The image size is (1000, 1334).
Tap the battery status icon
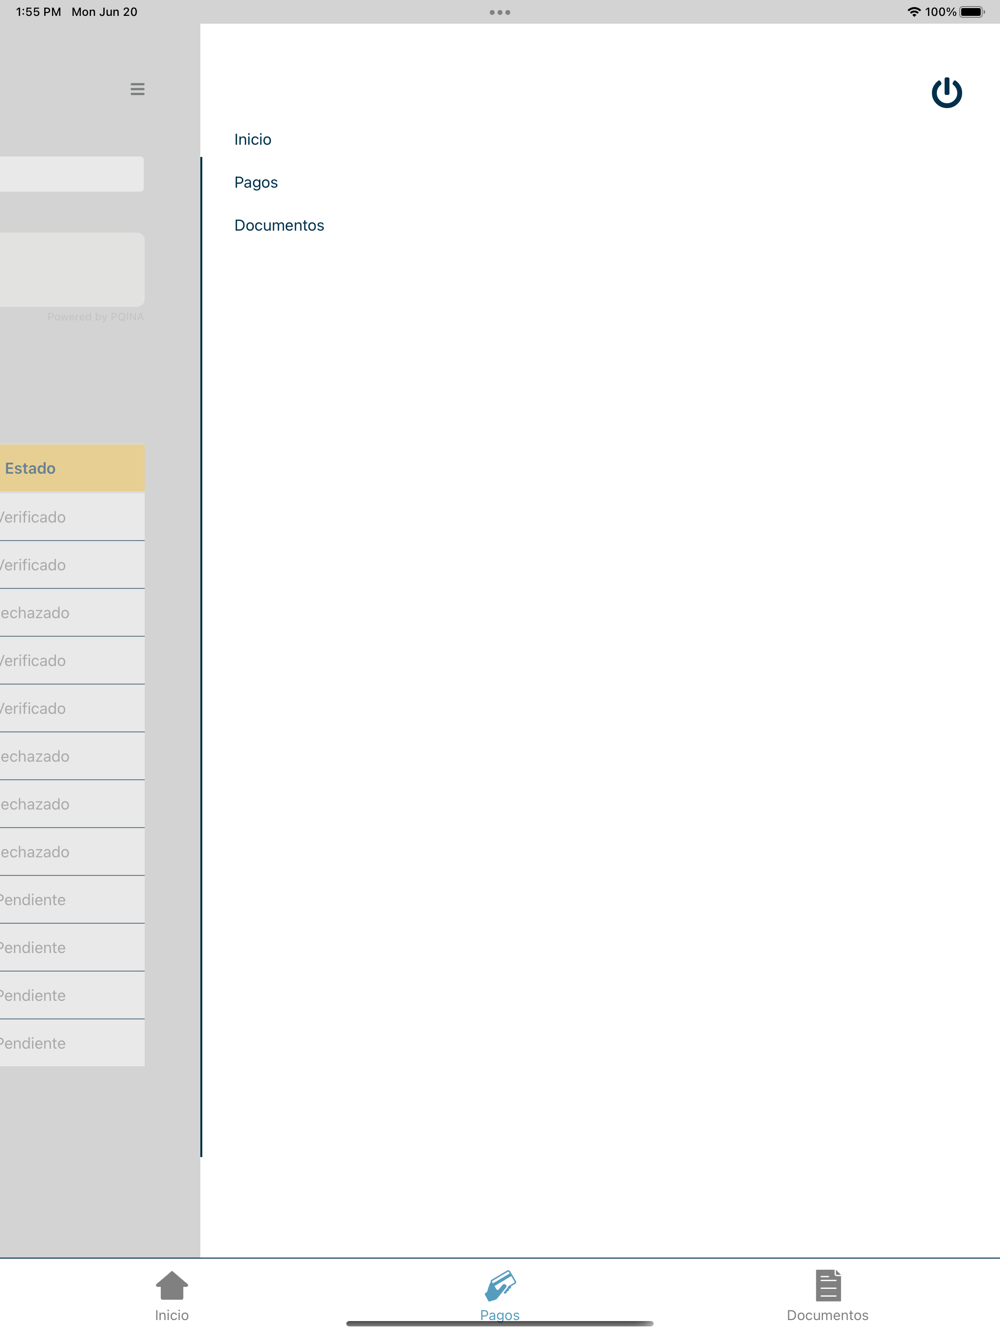972,12
